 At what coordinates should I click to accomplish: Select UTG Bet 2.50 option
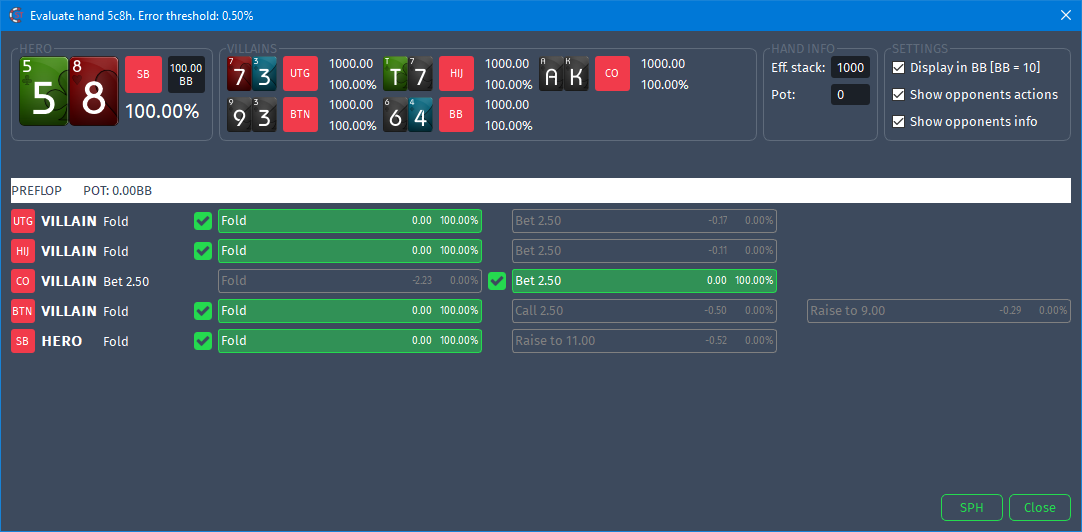click(645, 221)
